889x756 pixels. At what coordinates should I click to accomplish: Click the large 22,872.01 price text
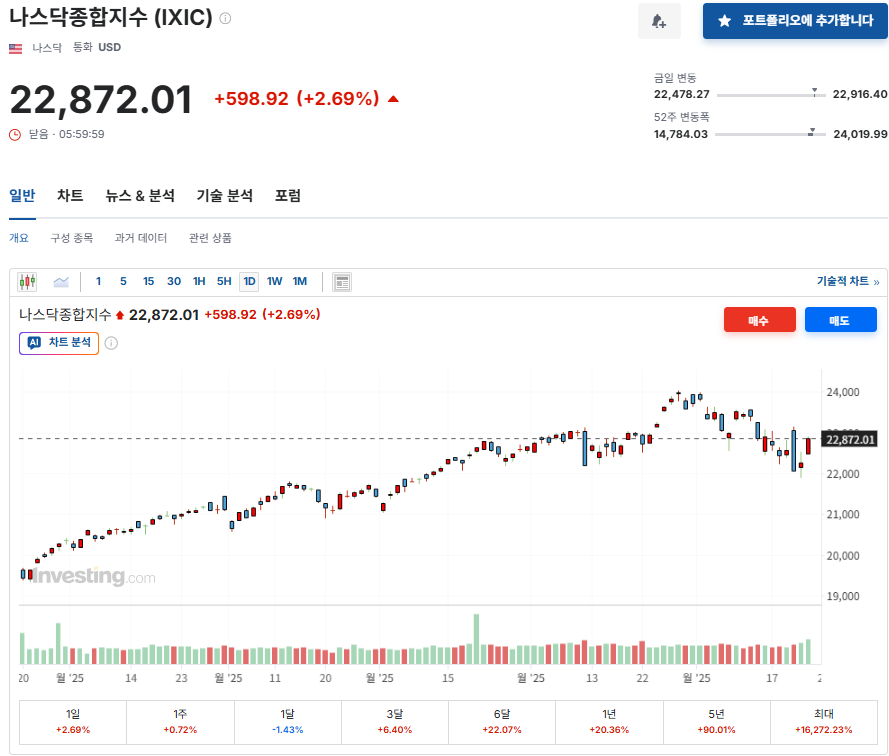[x=101, y=100]
